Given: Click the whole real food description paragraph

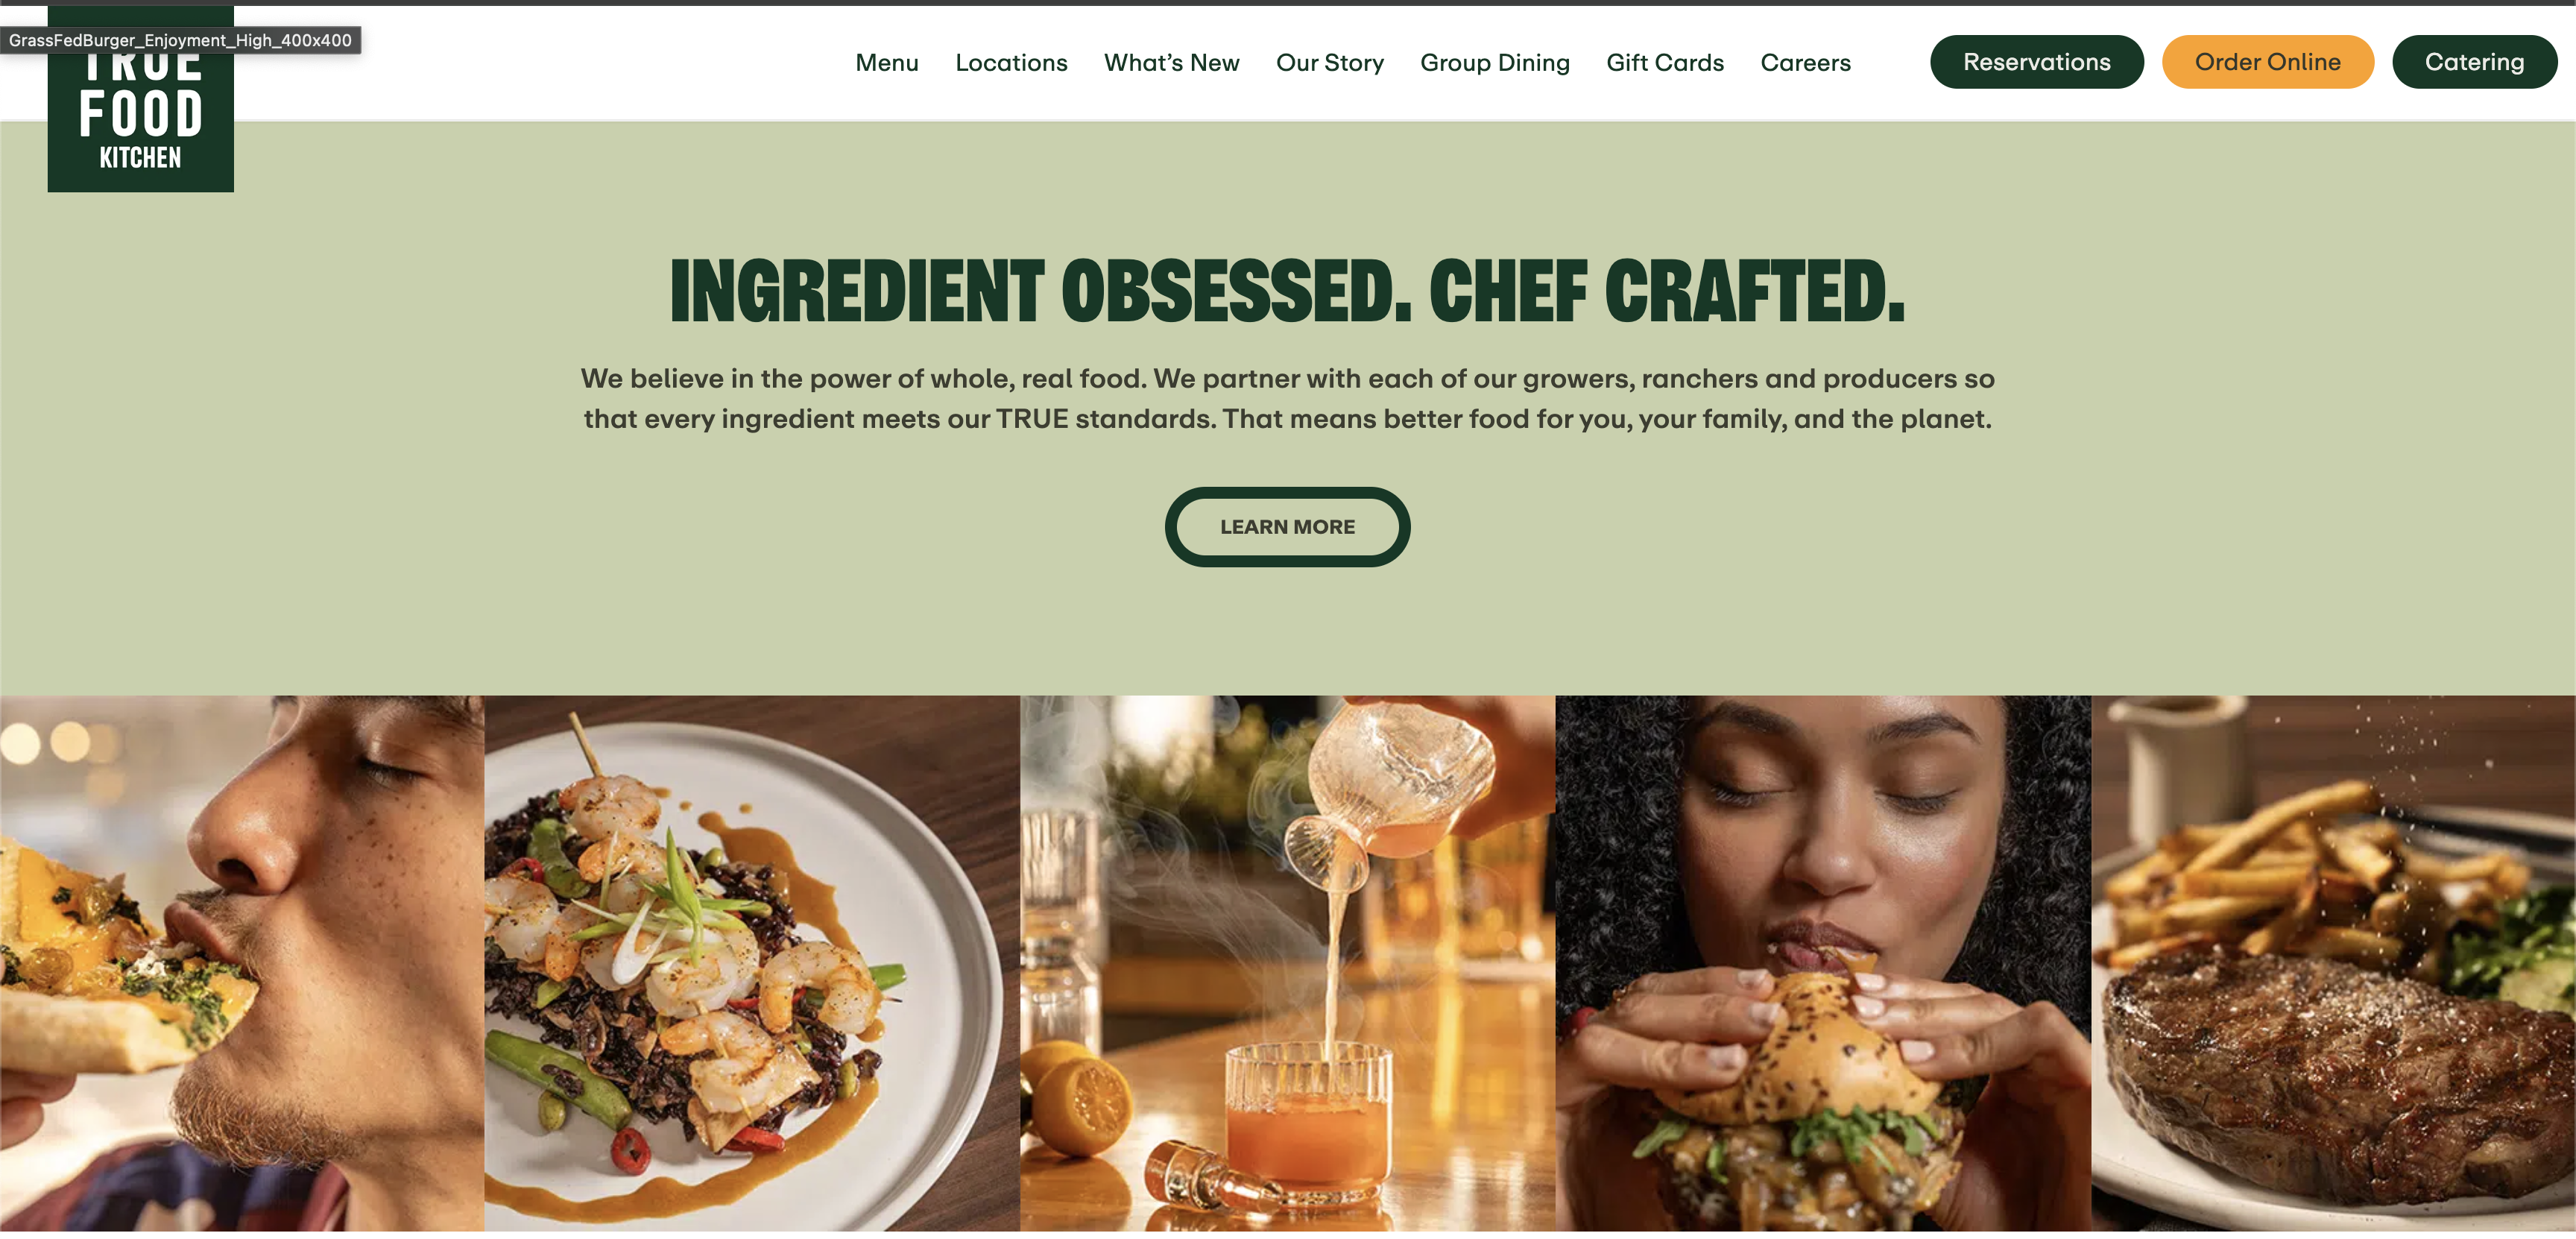Looking at the screenshot, I should (x=1287, y=398).
